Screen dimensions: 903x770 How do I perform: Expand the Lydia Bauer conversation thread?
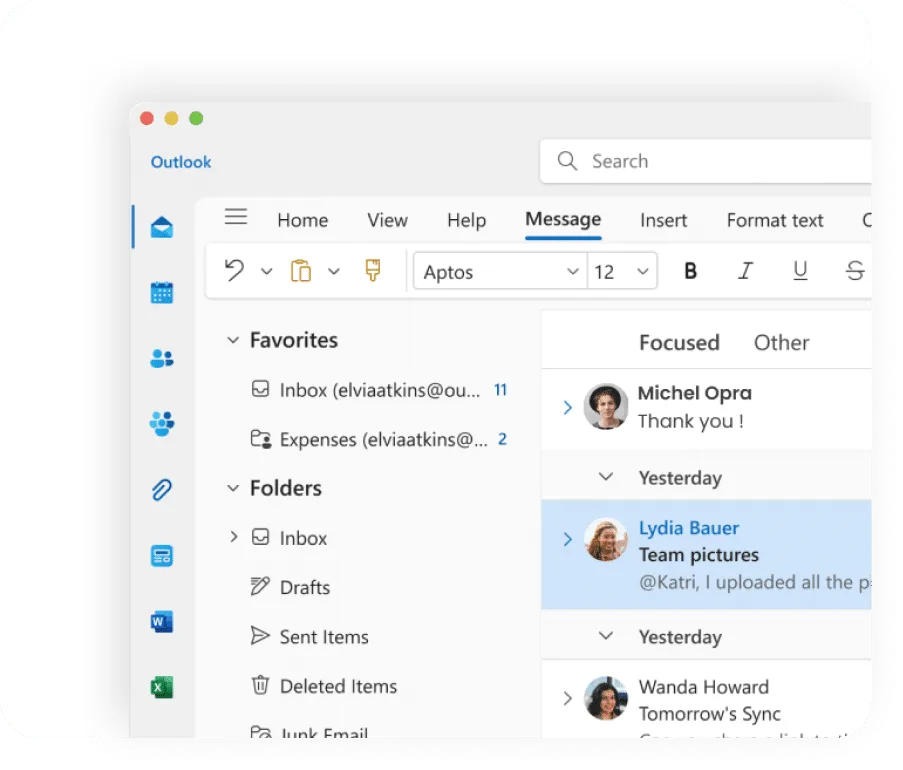click(x=567, y=539)
